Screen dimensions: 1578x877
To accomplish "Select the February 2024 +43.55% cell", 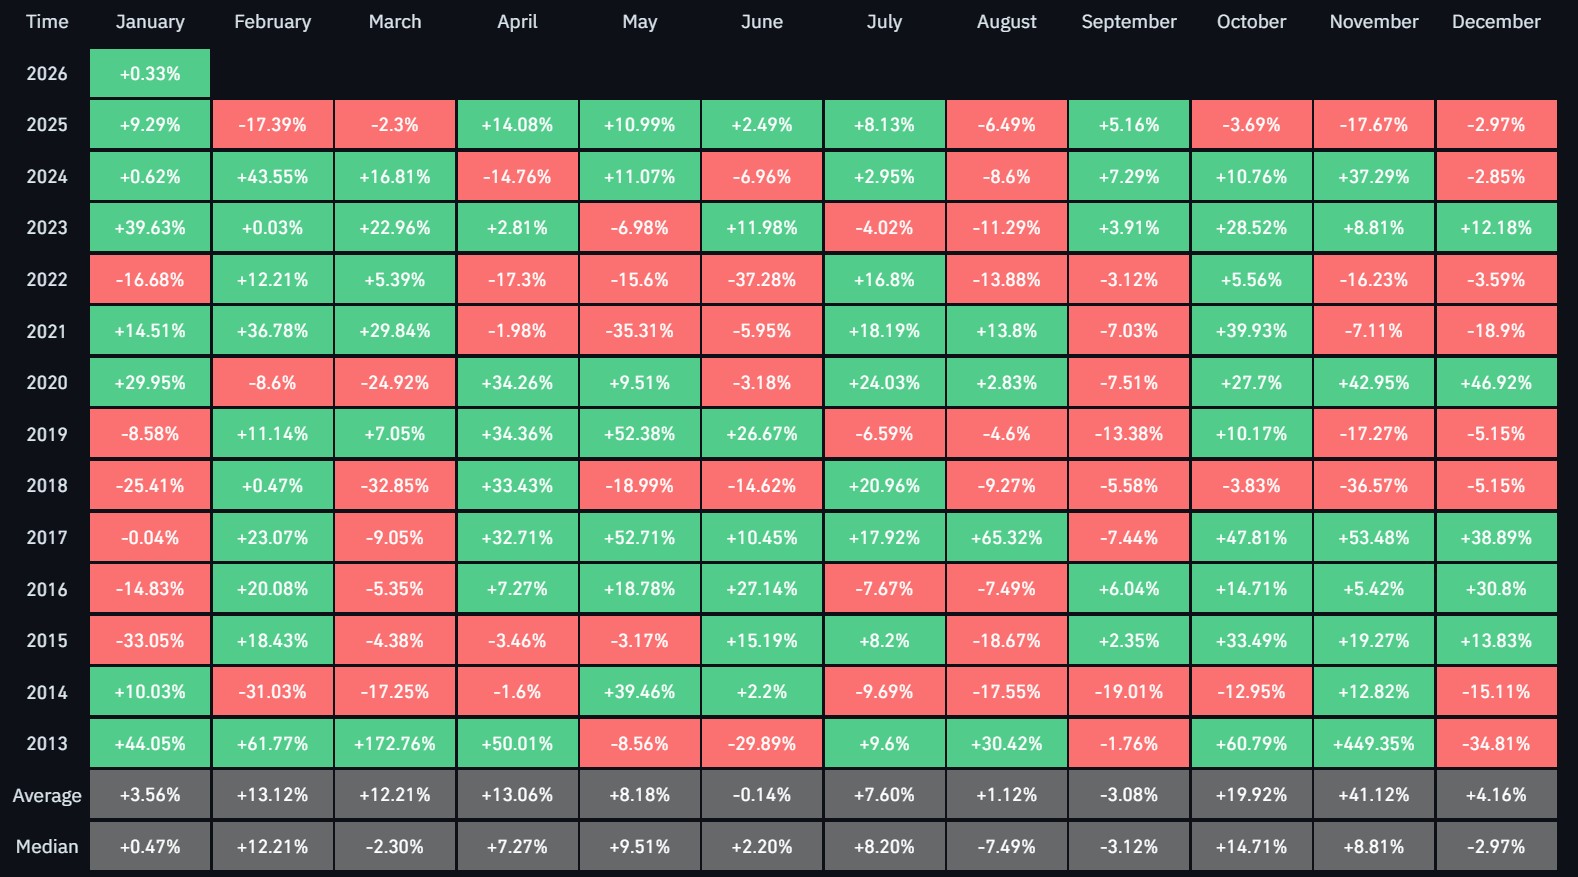I will [272, 177].
